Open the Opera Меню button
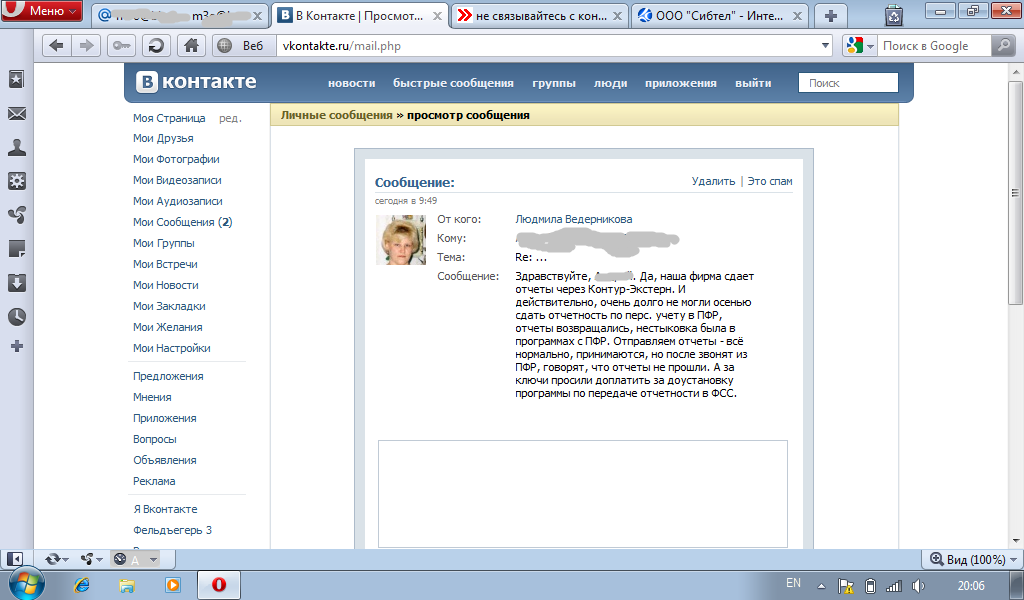1024x600 pixels. [x=42, y=12]
